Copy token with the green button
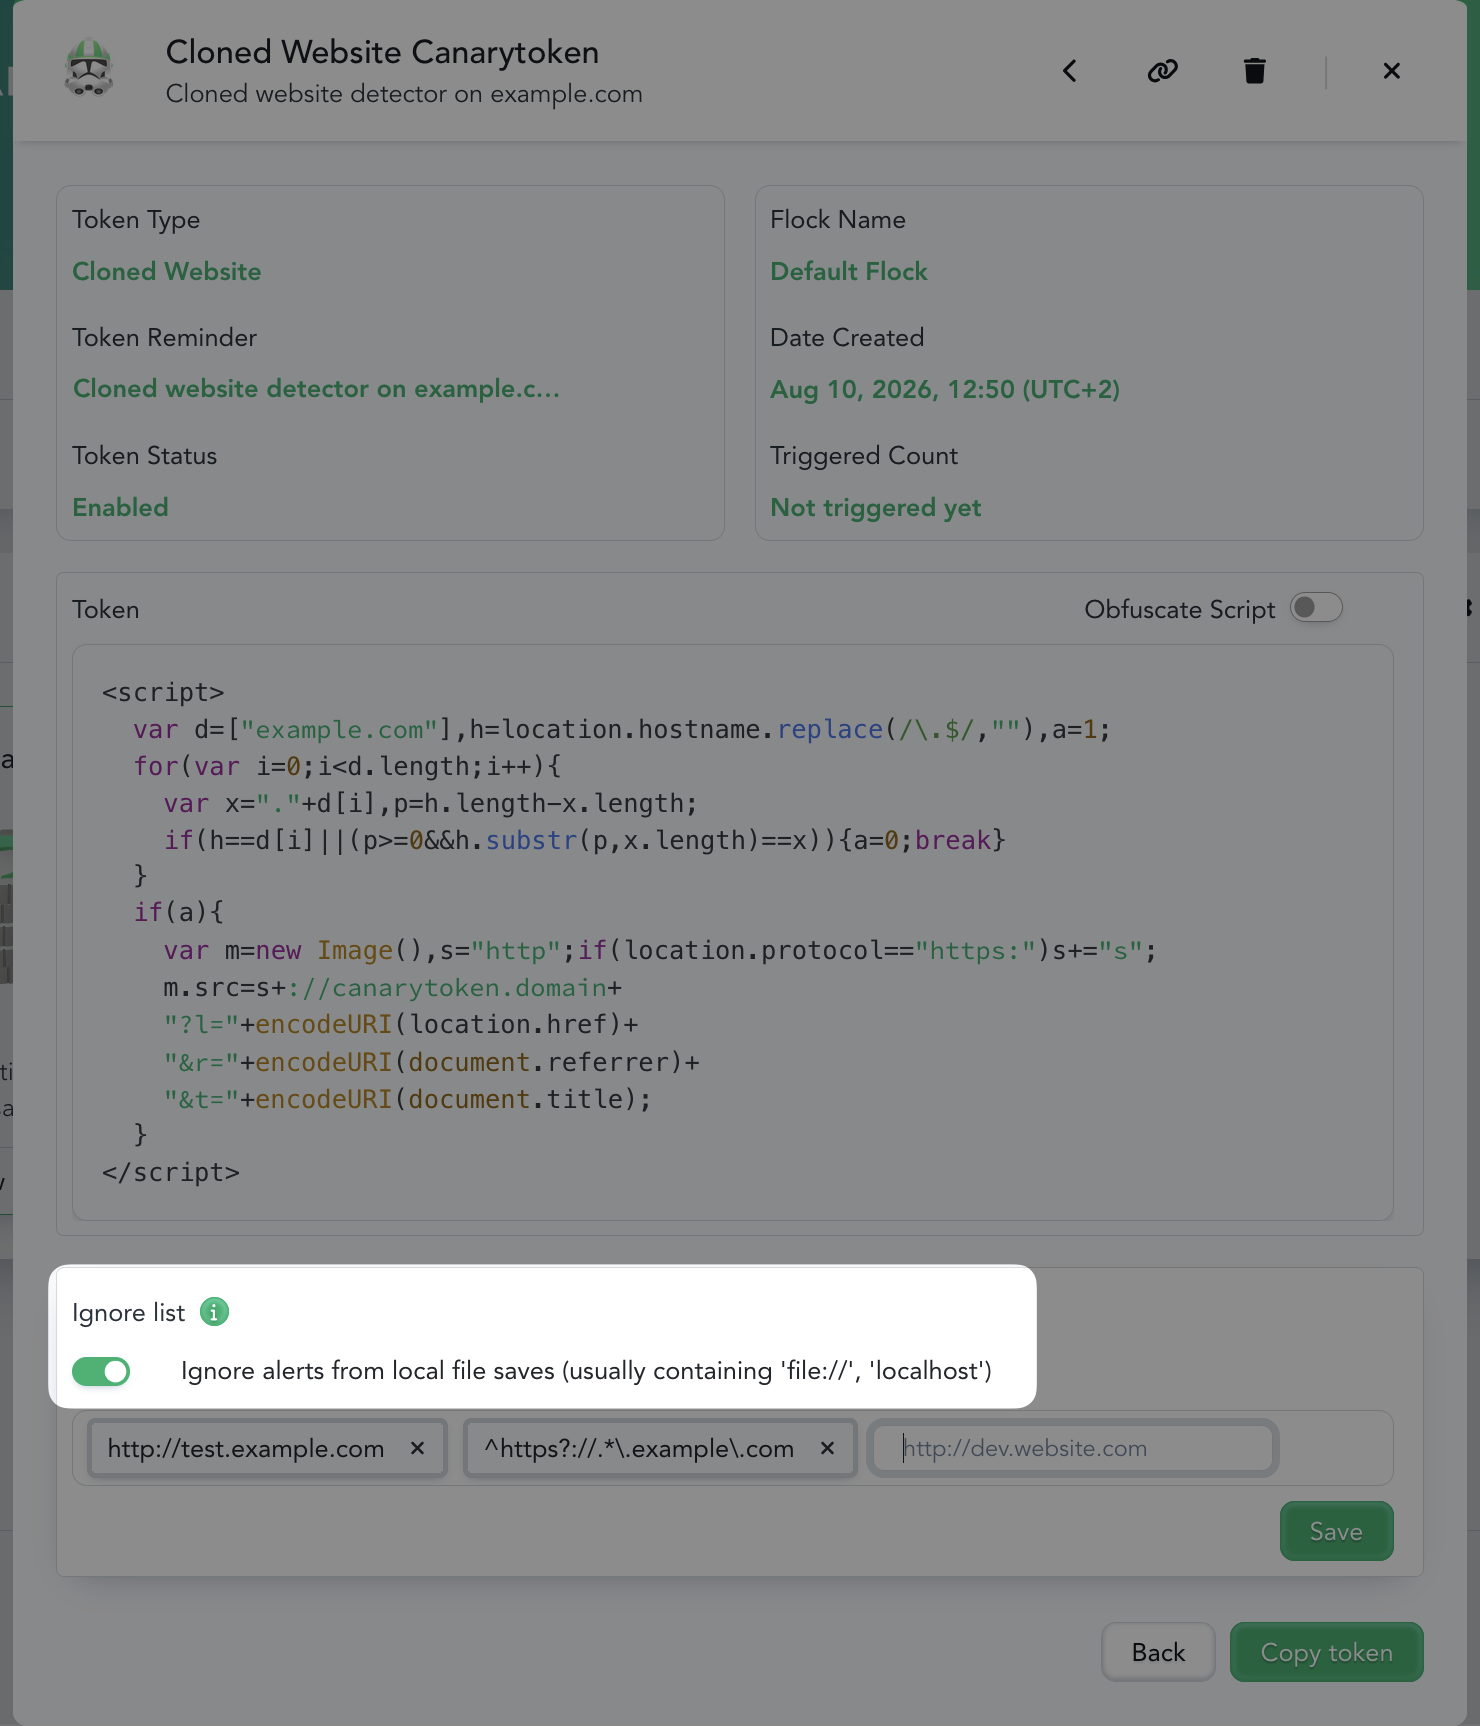Viewport: 1480px width, 1726px height. (1326, 1652)
